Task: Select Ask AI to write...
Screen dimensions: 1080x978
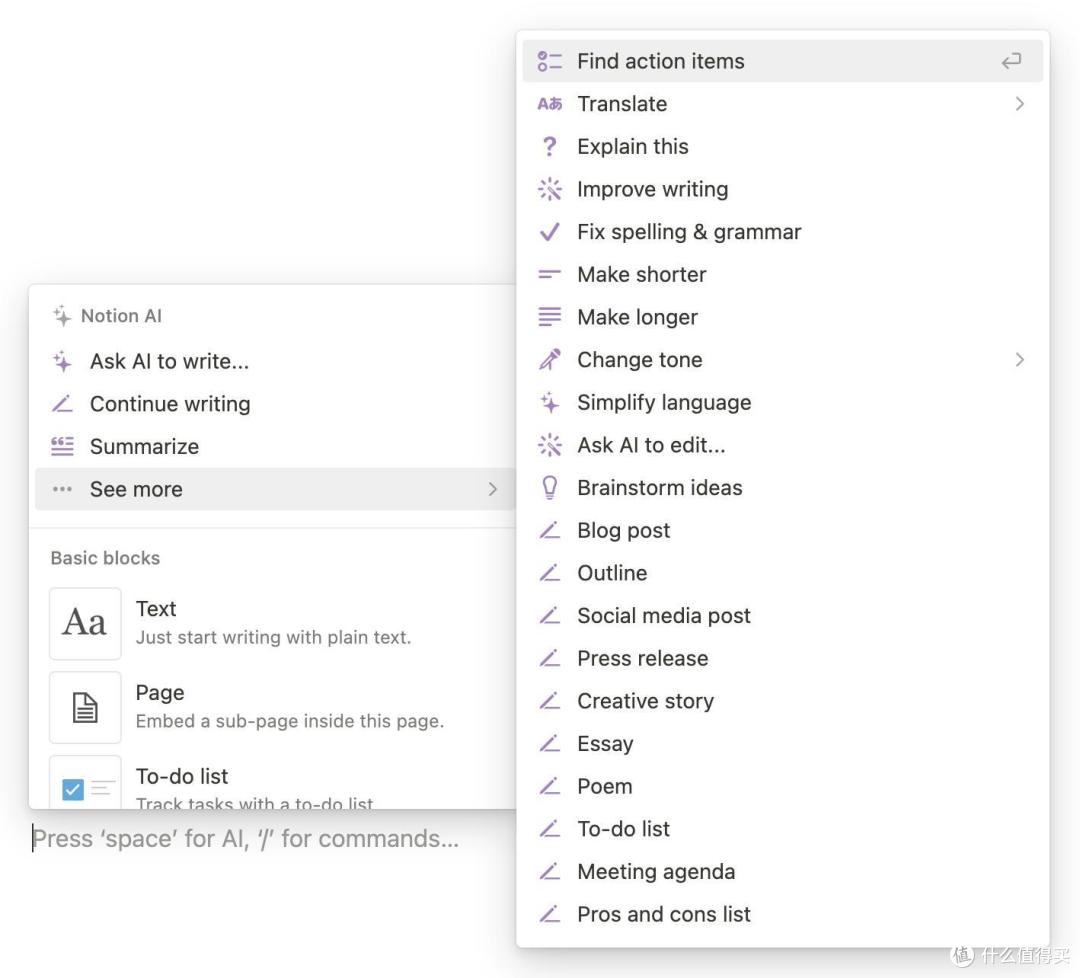Action: [274, 362]
